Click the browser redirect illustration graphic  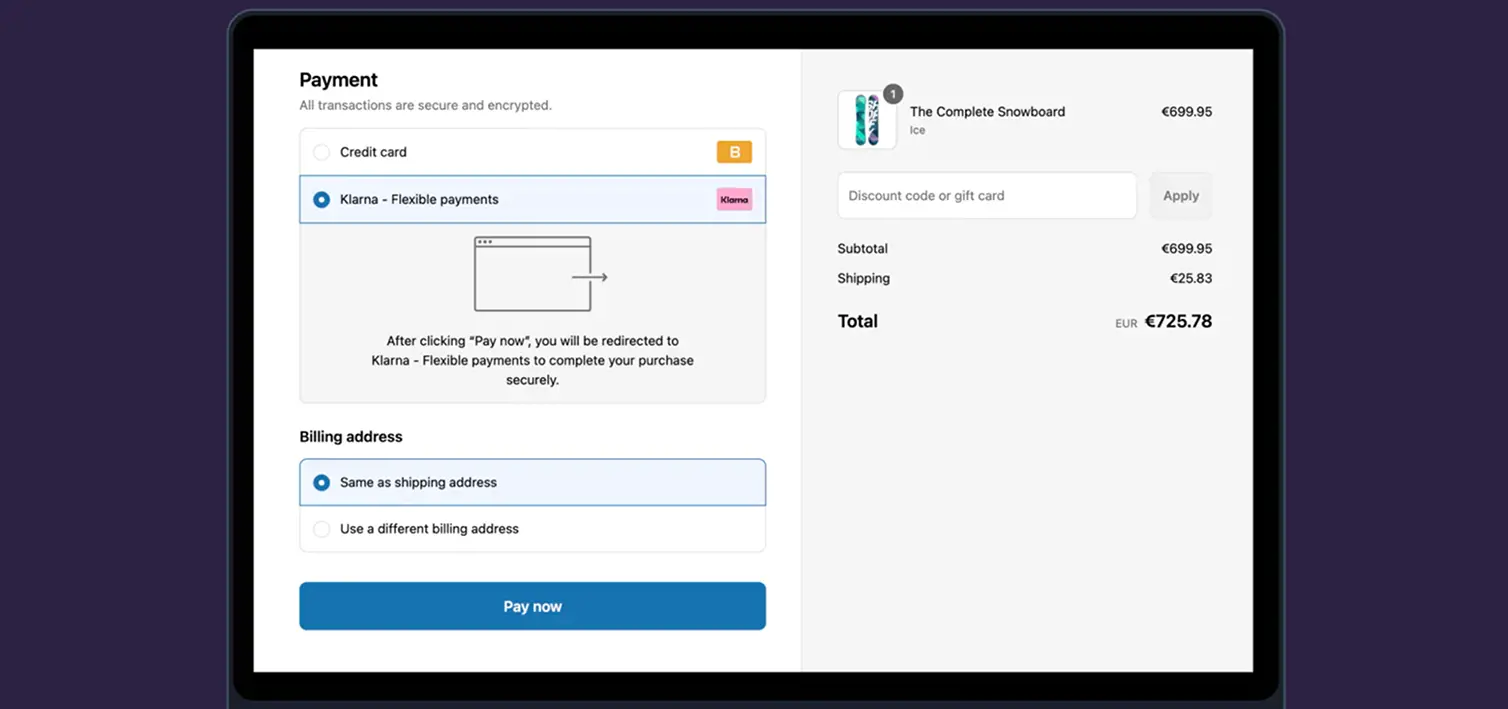point(533,272)
